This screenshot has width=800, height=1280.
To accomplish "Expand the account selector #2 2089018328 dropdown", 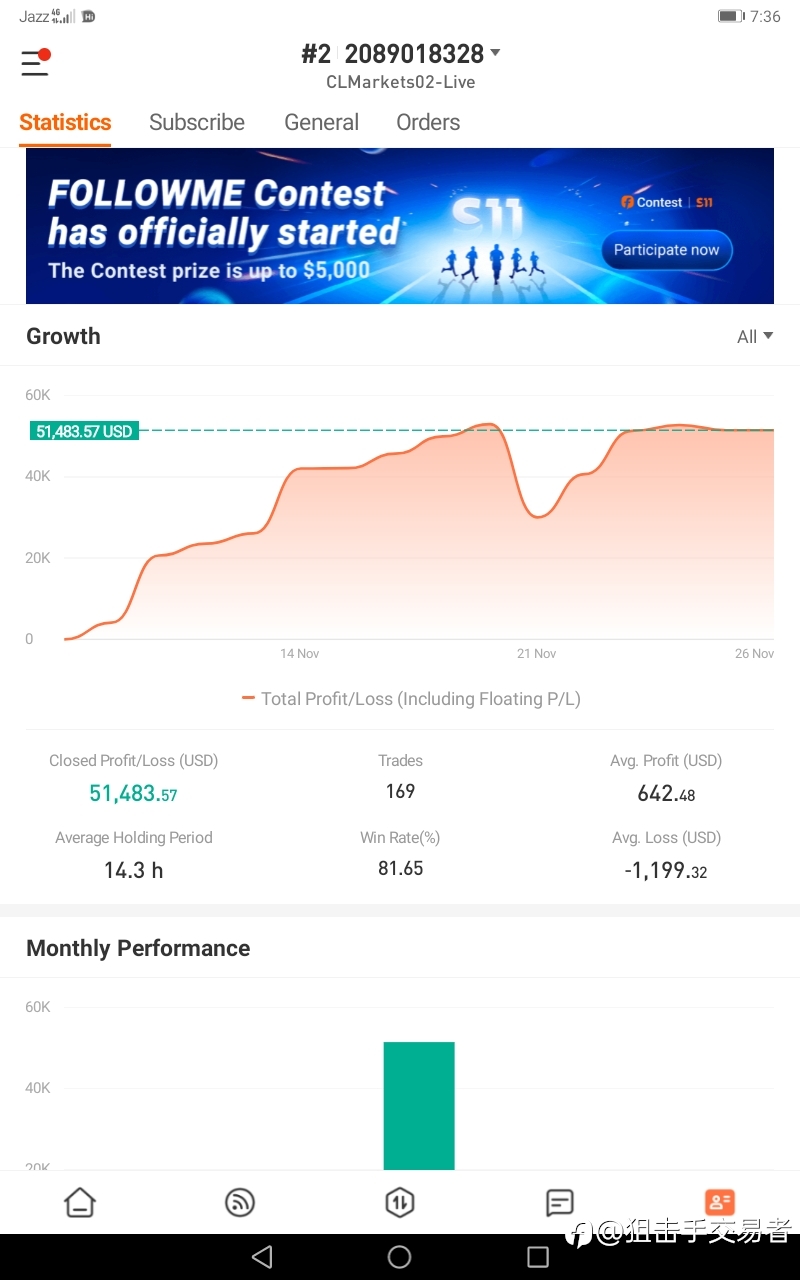I will pos(401,54).
